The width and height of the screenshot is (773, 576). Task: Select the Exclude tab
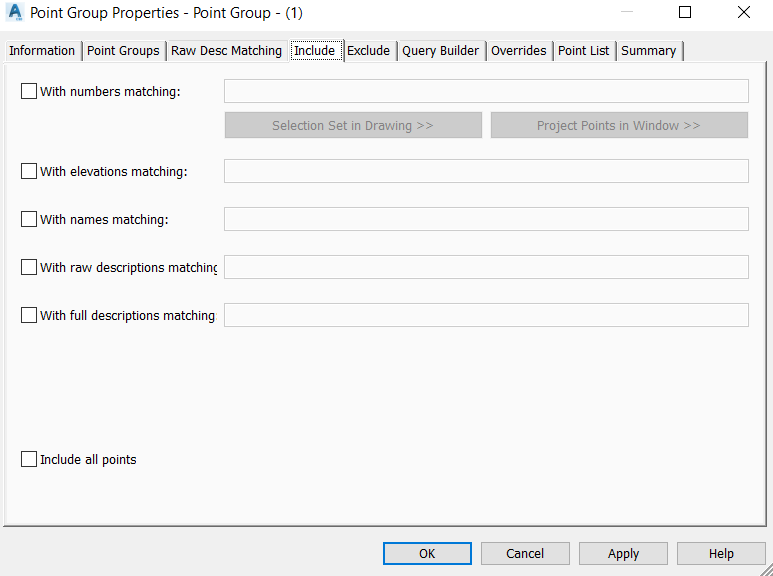[x=368, y=51]
